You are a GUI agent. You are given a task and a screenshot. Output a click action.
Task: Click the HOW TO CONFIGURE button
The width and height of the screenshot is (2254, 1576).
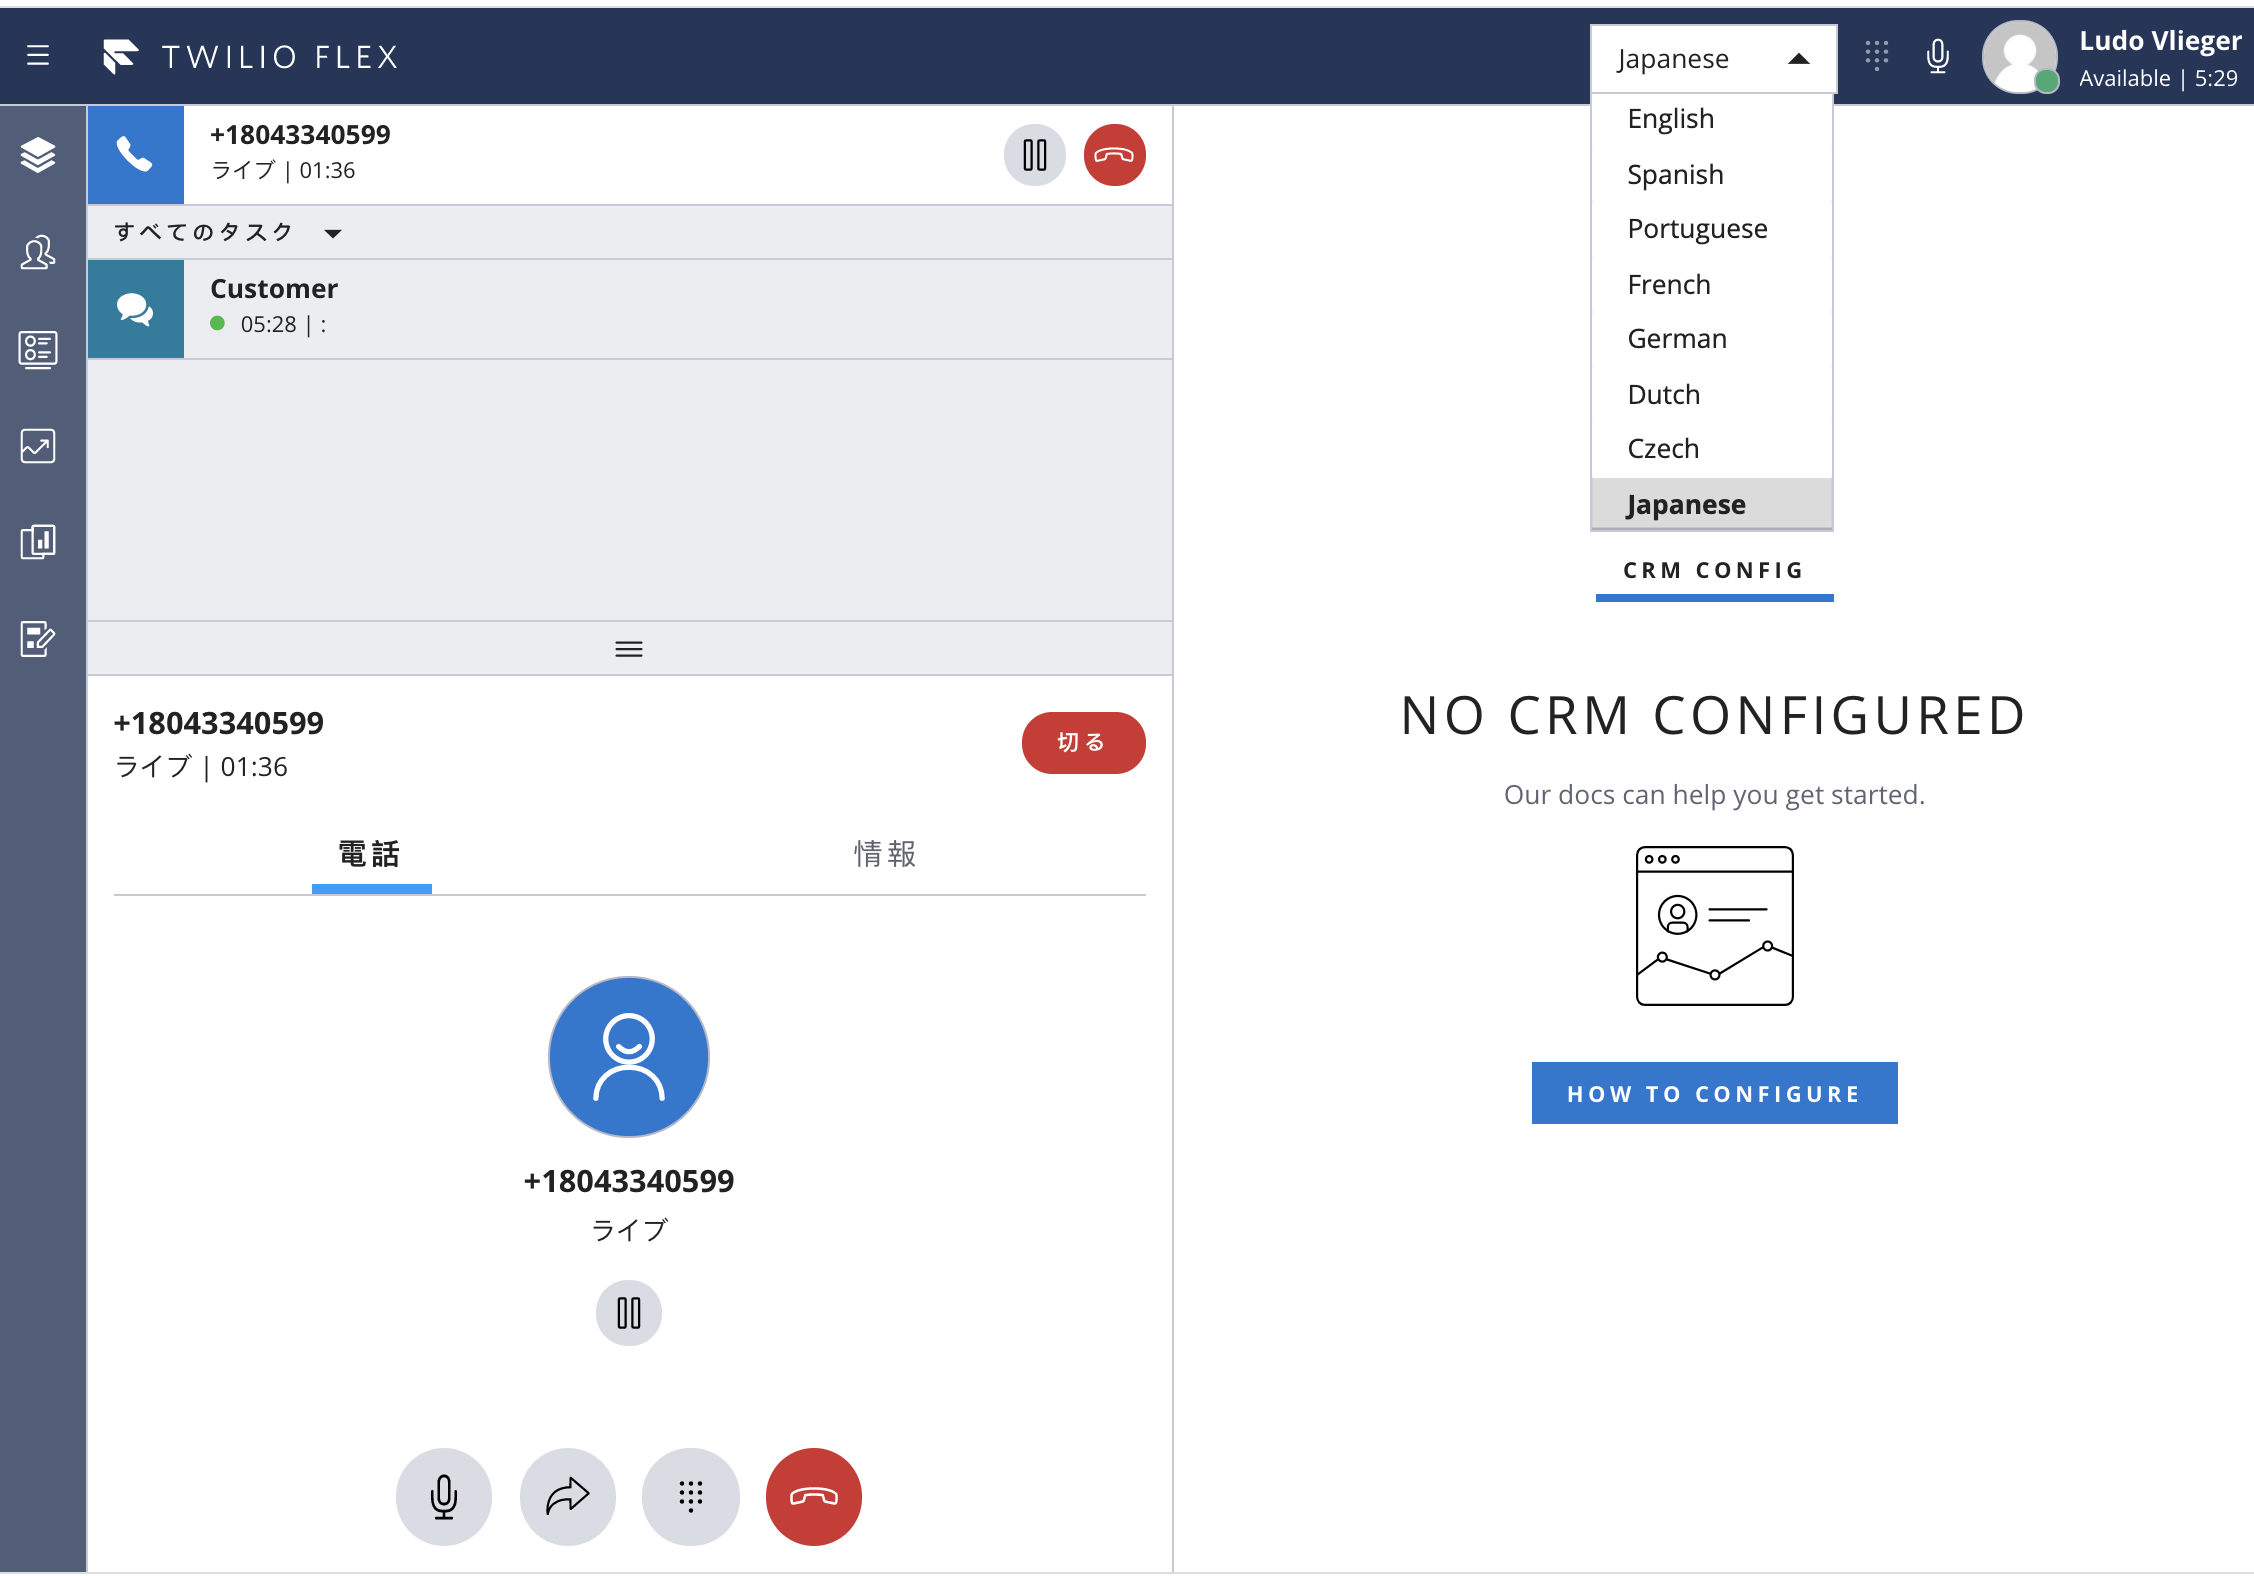click(x=1713, y=1093)
